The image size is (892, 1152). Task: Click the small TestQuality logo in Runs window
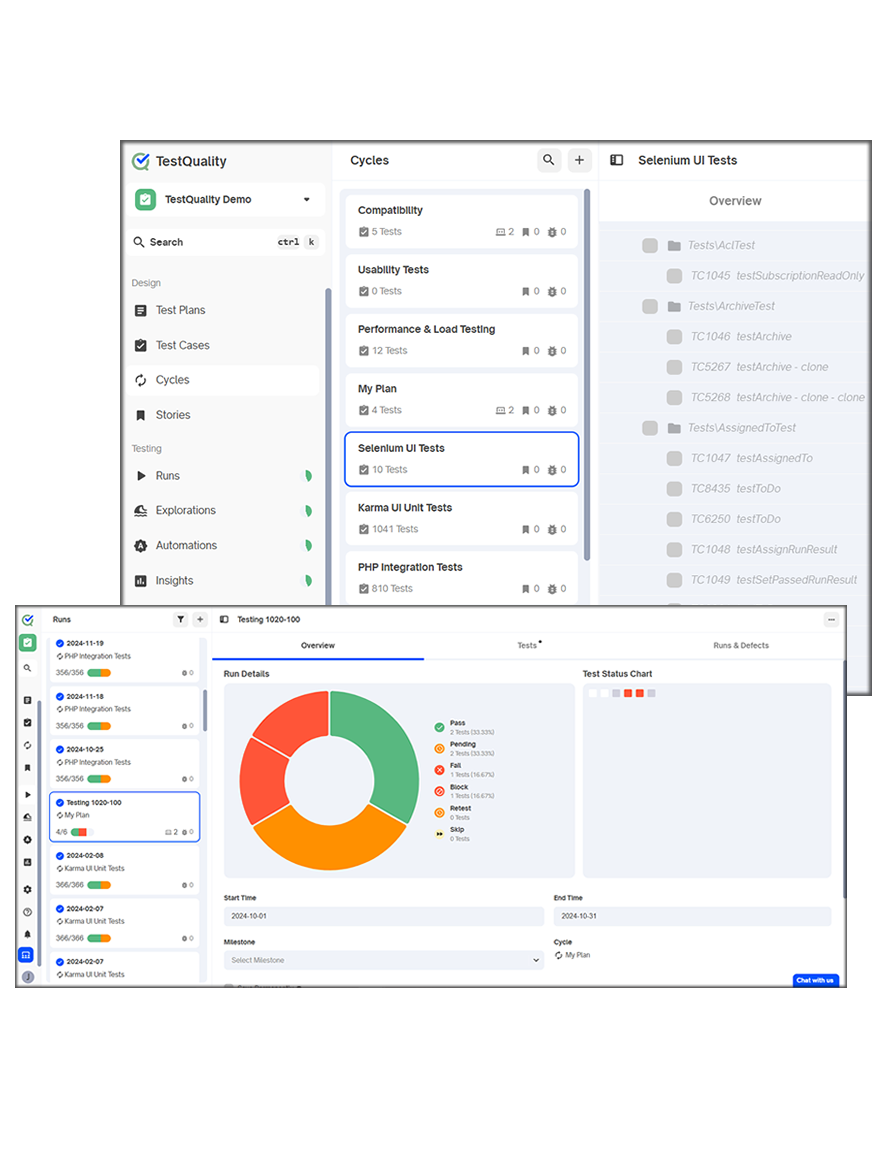click(27, 619)
